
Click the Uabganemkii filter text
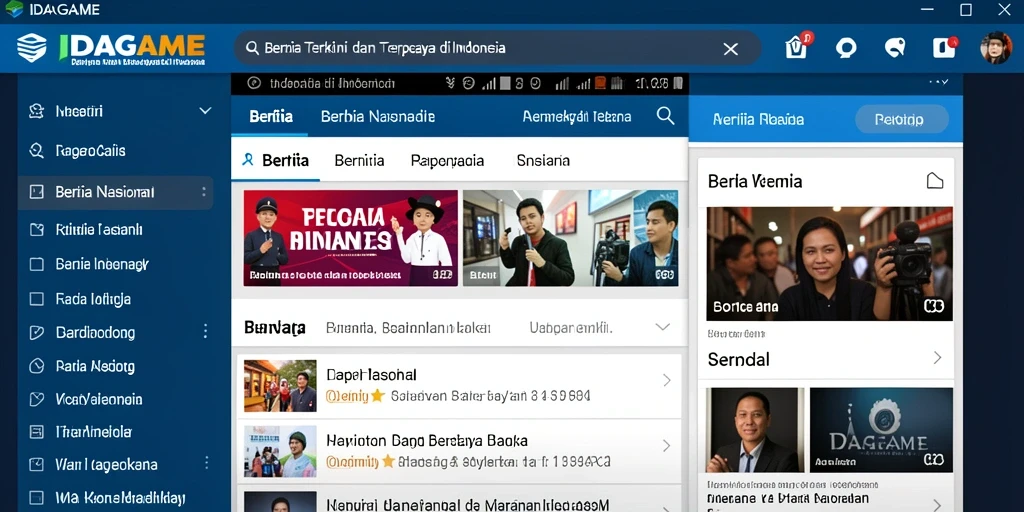click(x=571, y=327)
